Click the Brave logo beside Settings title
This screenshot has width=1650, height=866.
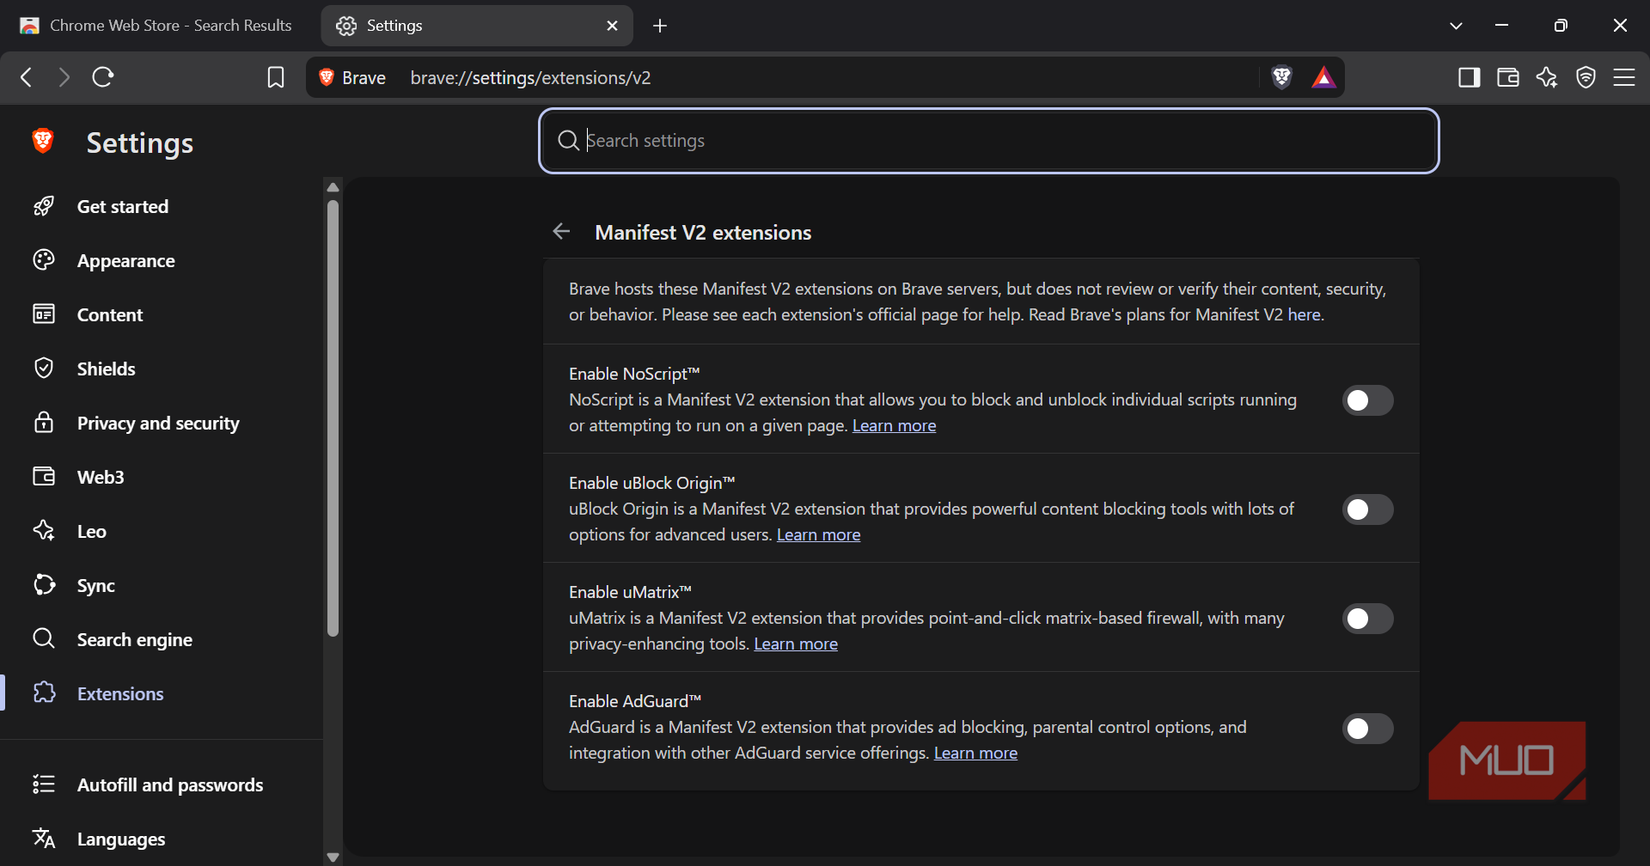[43, 141]
